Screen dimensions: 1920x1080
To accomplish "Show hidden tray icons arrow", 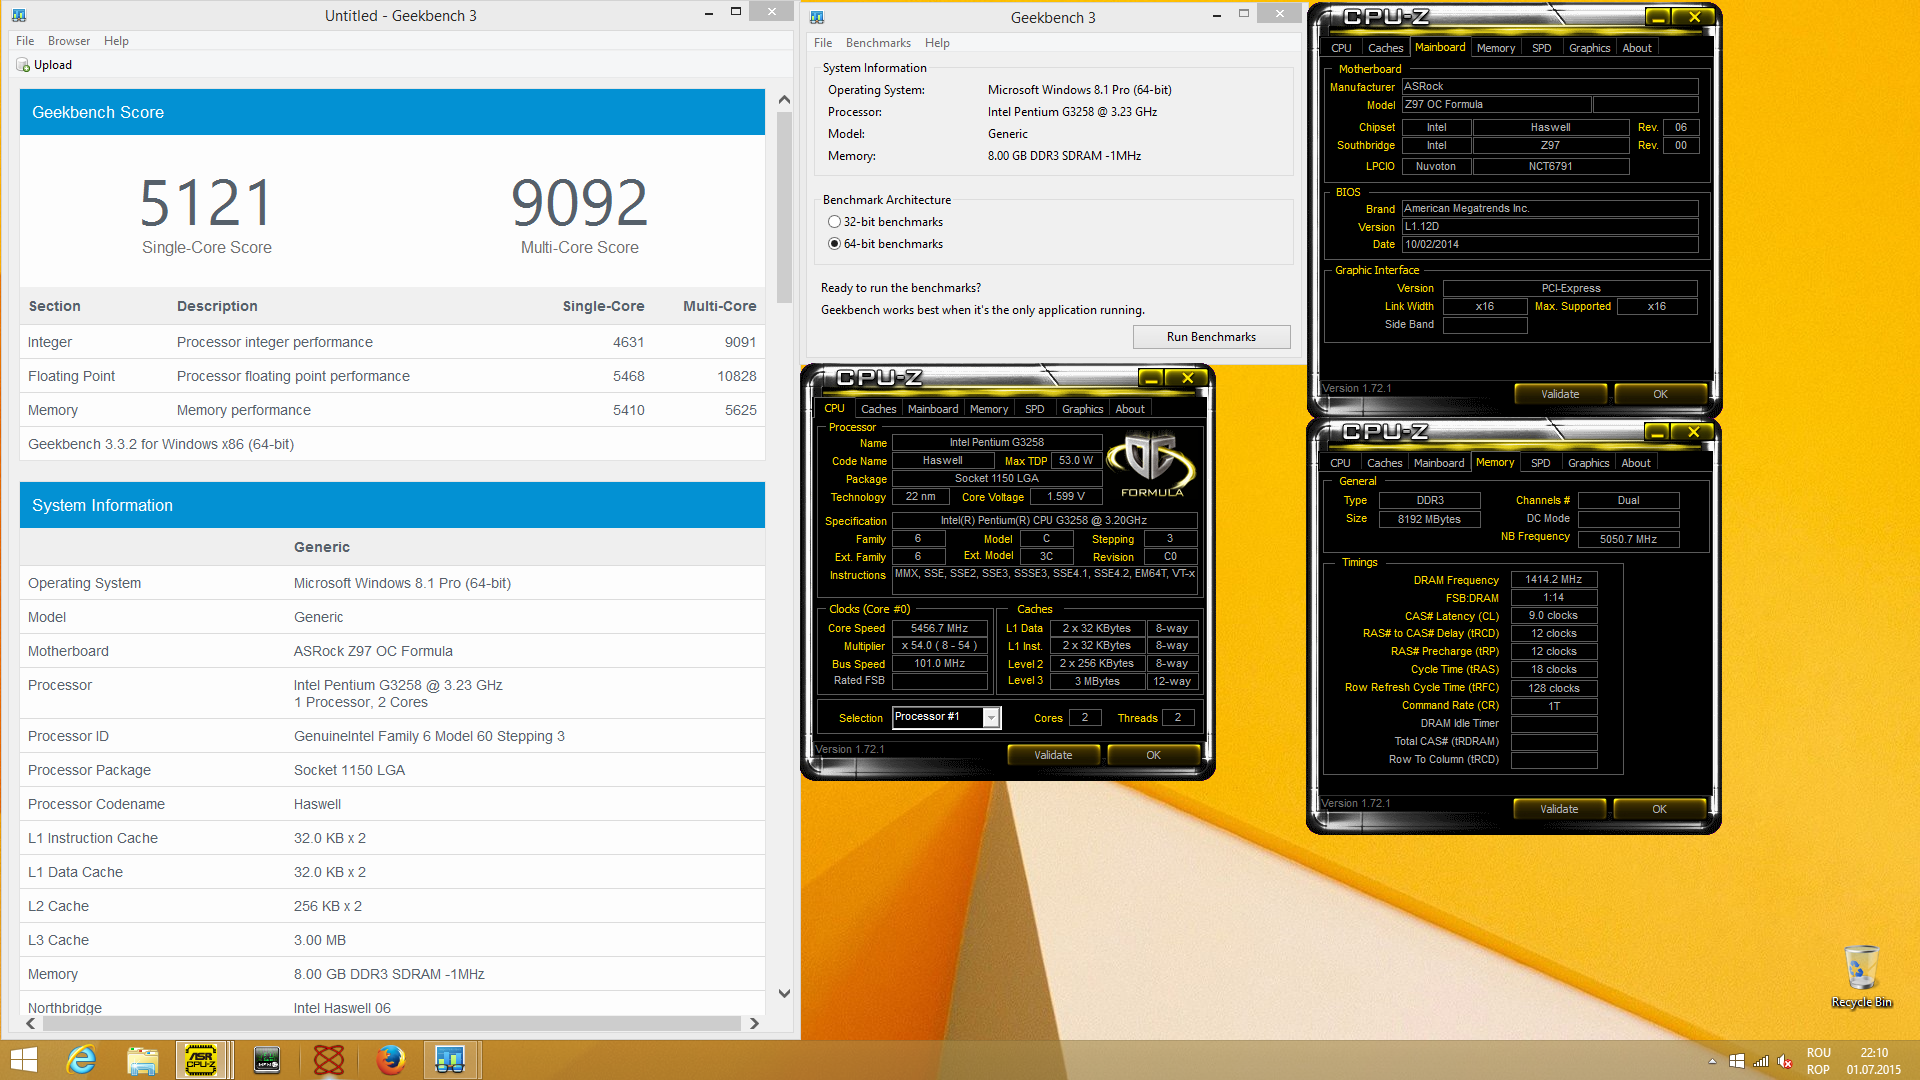I will (1713, 1061).
